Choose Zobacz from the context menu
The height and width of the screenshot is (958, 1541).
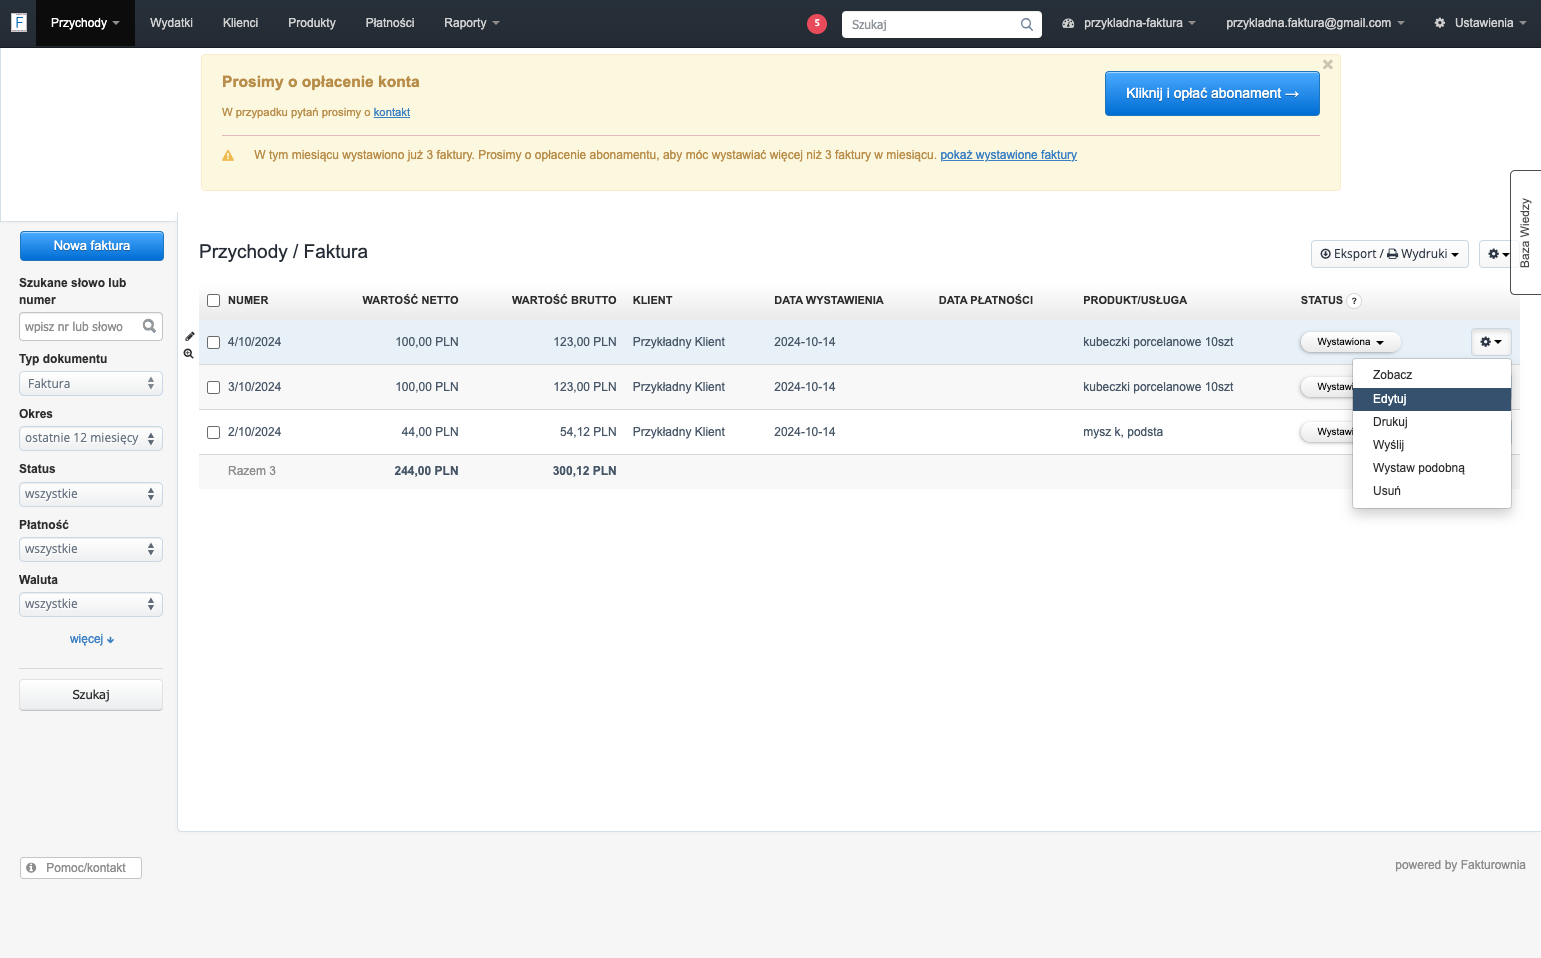[1432, 375]
